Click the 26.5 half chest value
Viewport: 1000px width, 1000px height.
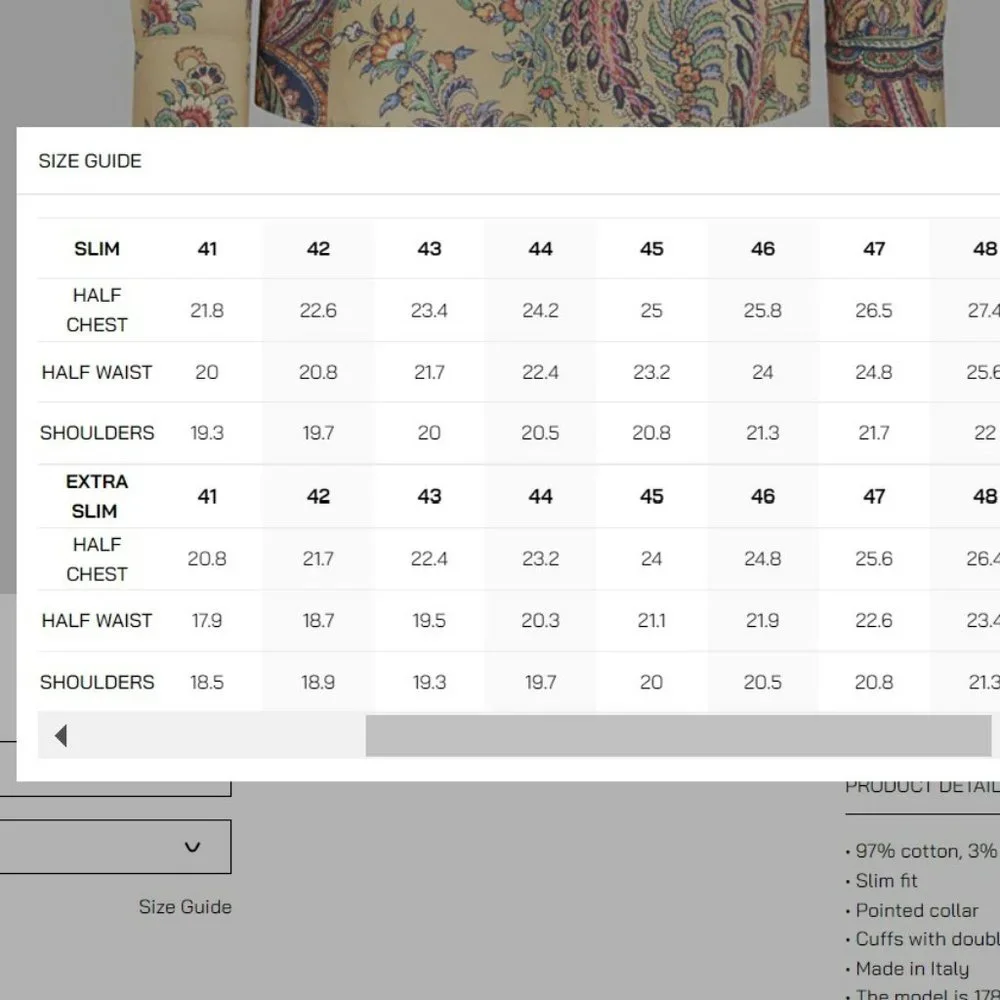click(873, 310)
